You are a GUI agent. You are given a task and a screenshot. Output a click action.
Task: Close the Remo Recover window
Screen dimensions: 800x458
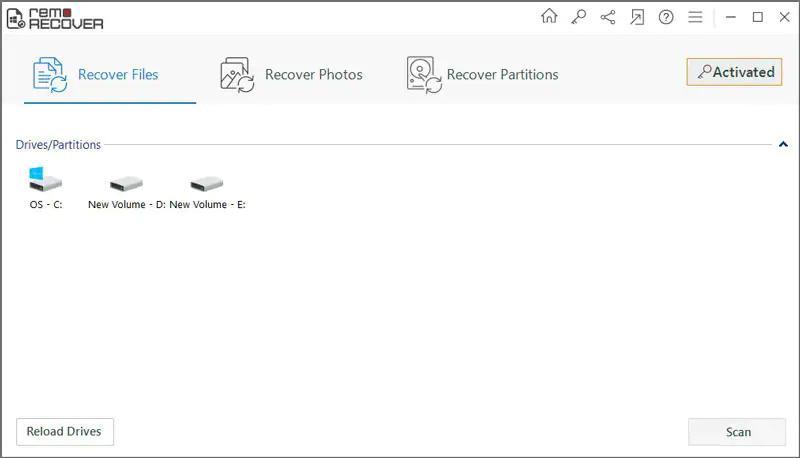[785, 17]
